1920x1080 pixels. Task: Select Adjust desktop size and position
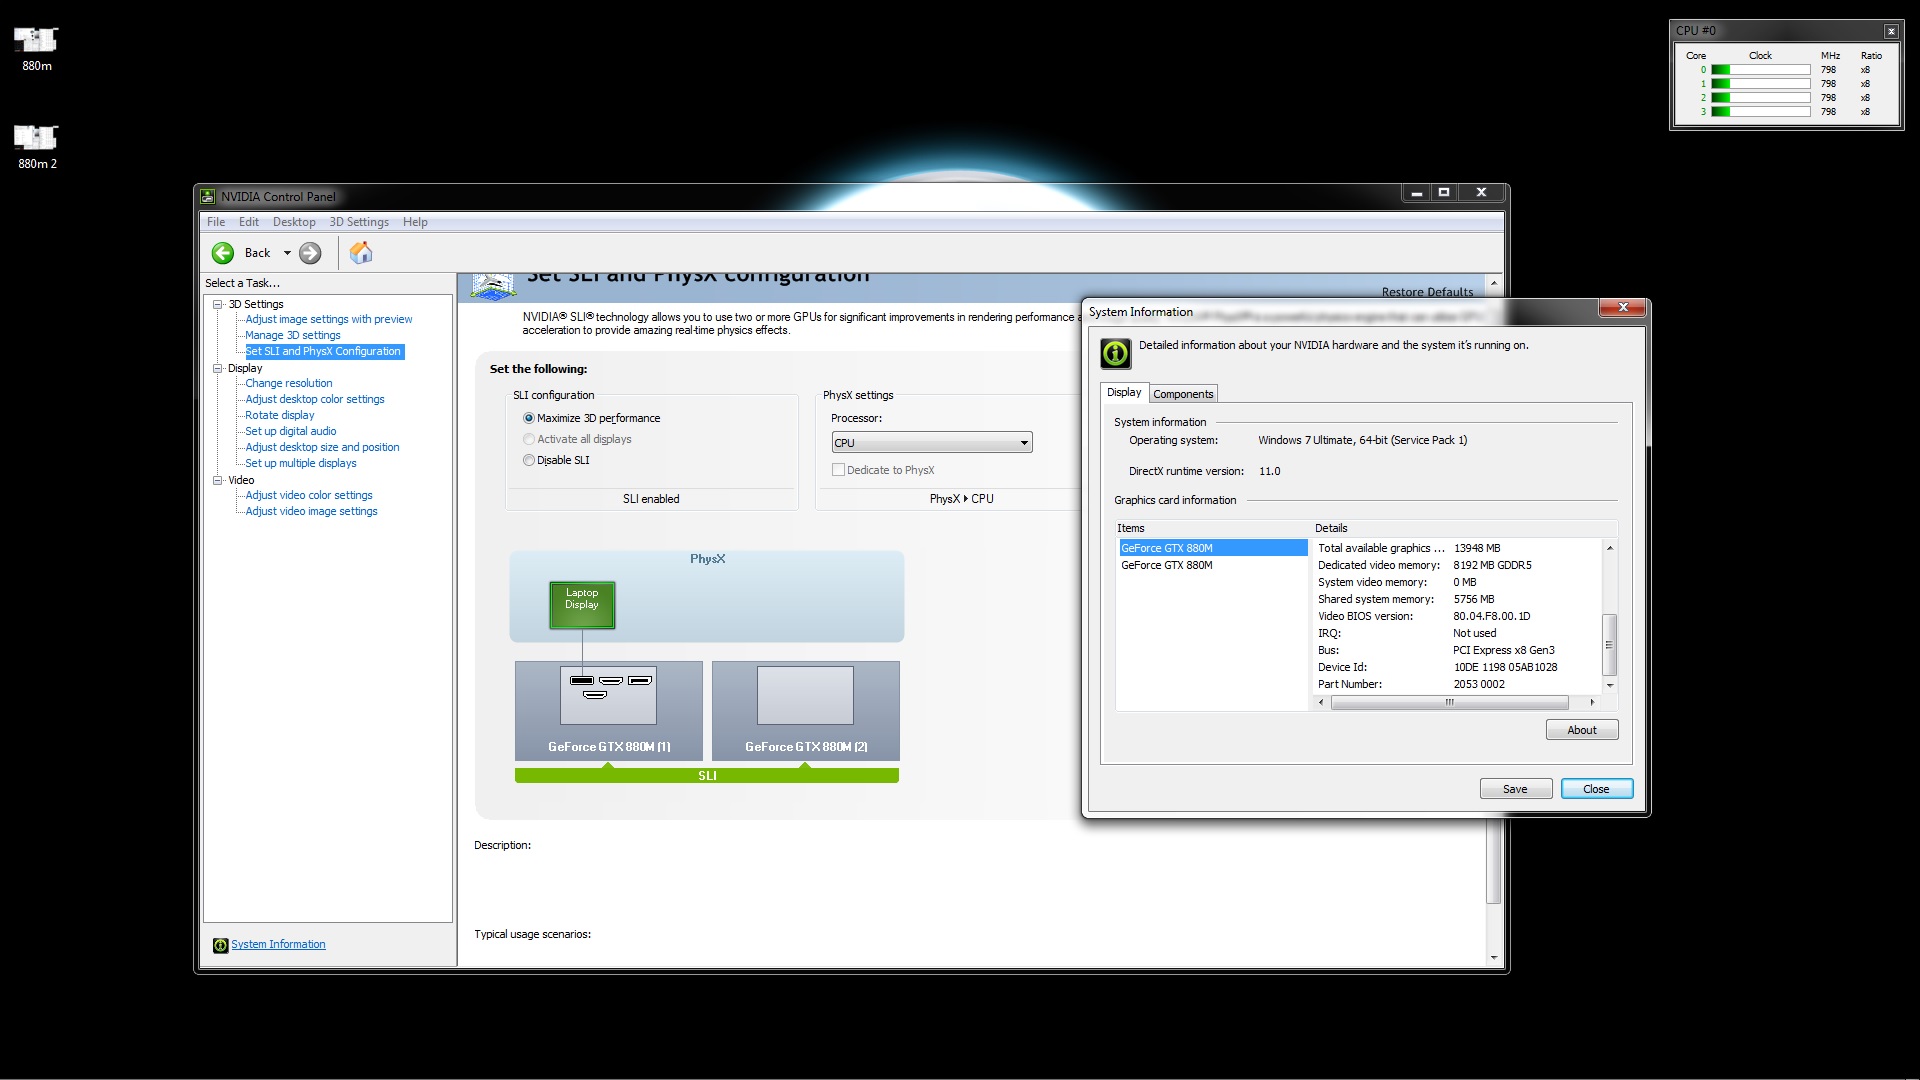click(x=322, y=447)
